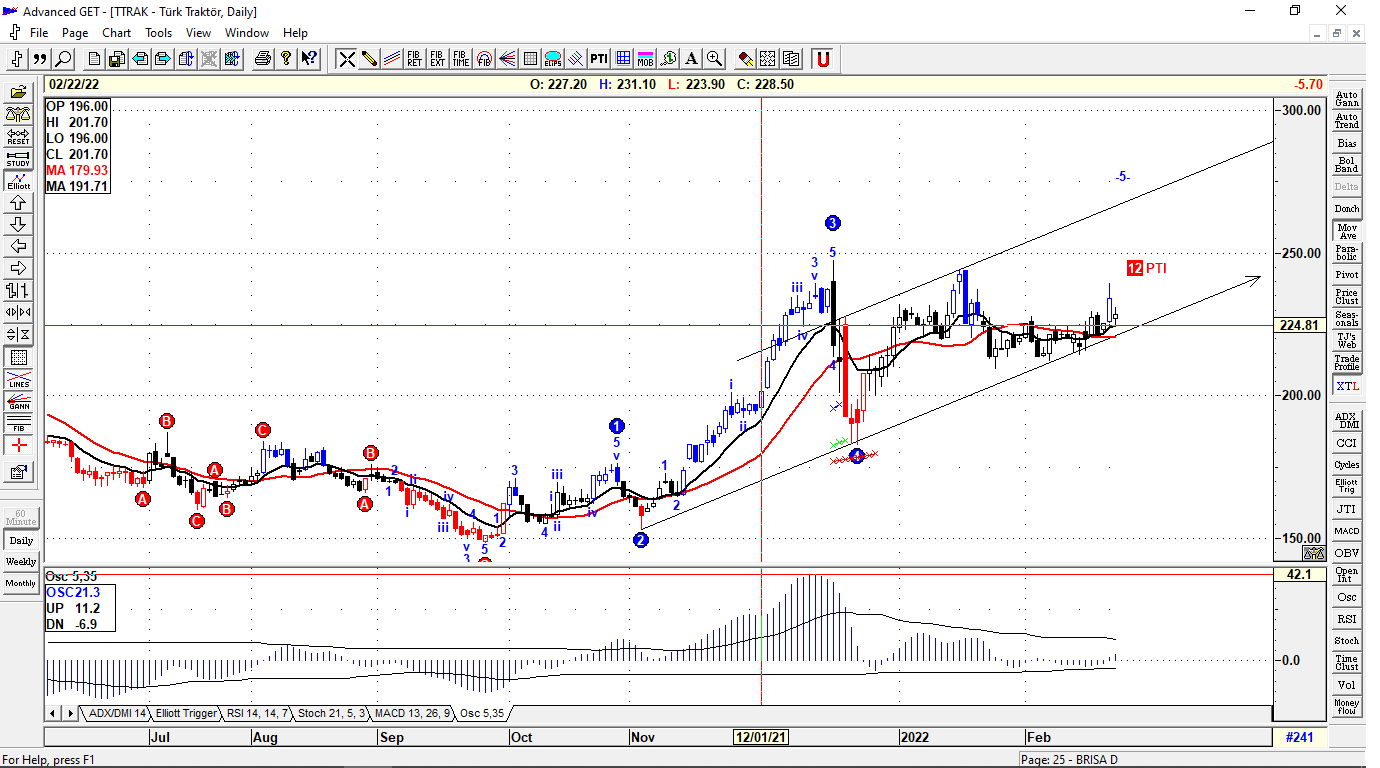Select the MOB make-or-break tool

(645, 59)
